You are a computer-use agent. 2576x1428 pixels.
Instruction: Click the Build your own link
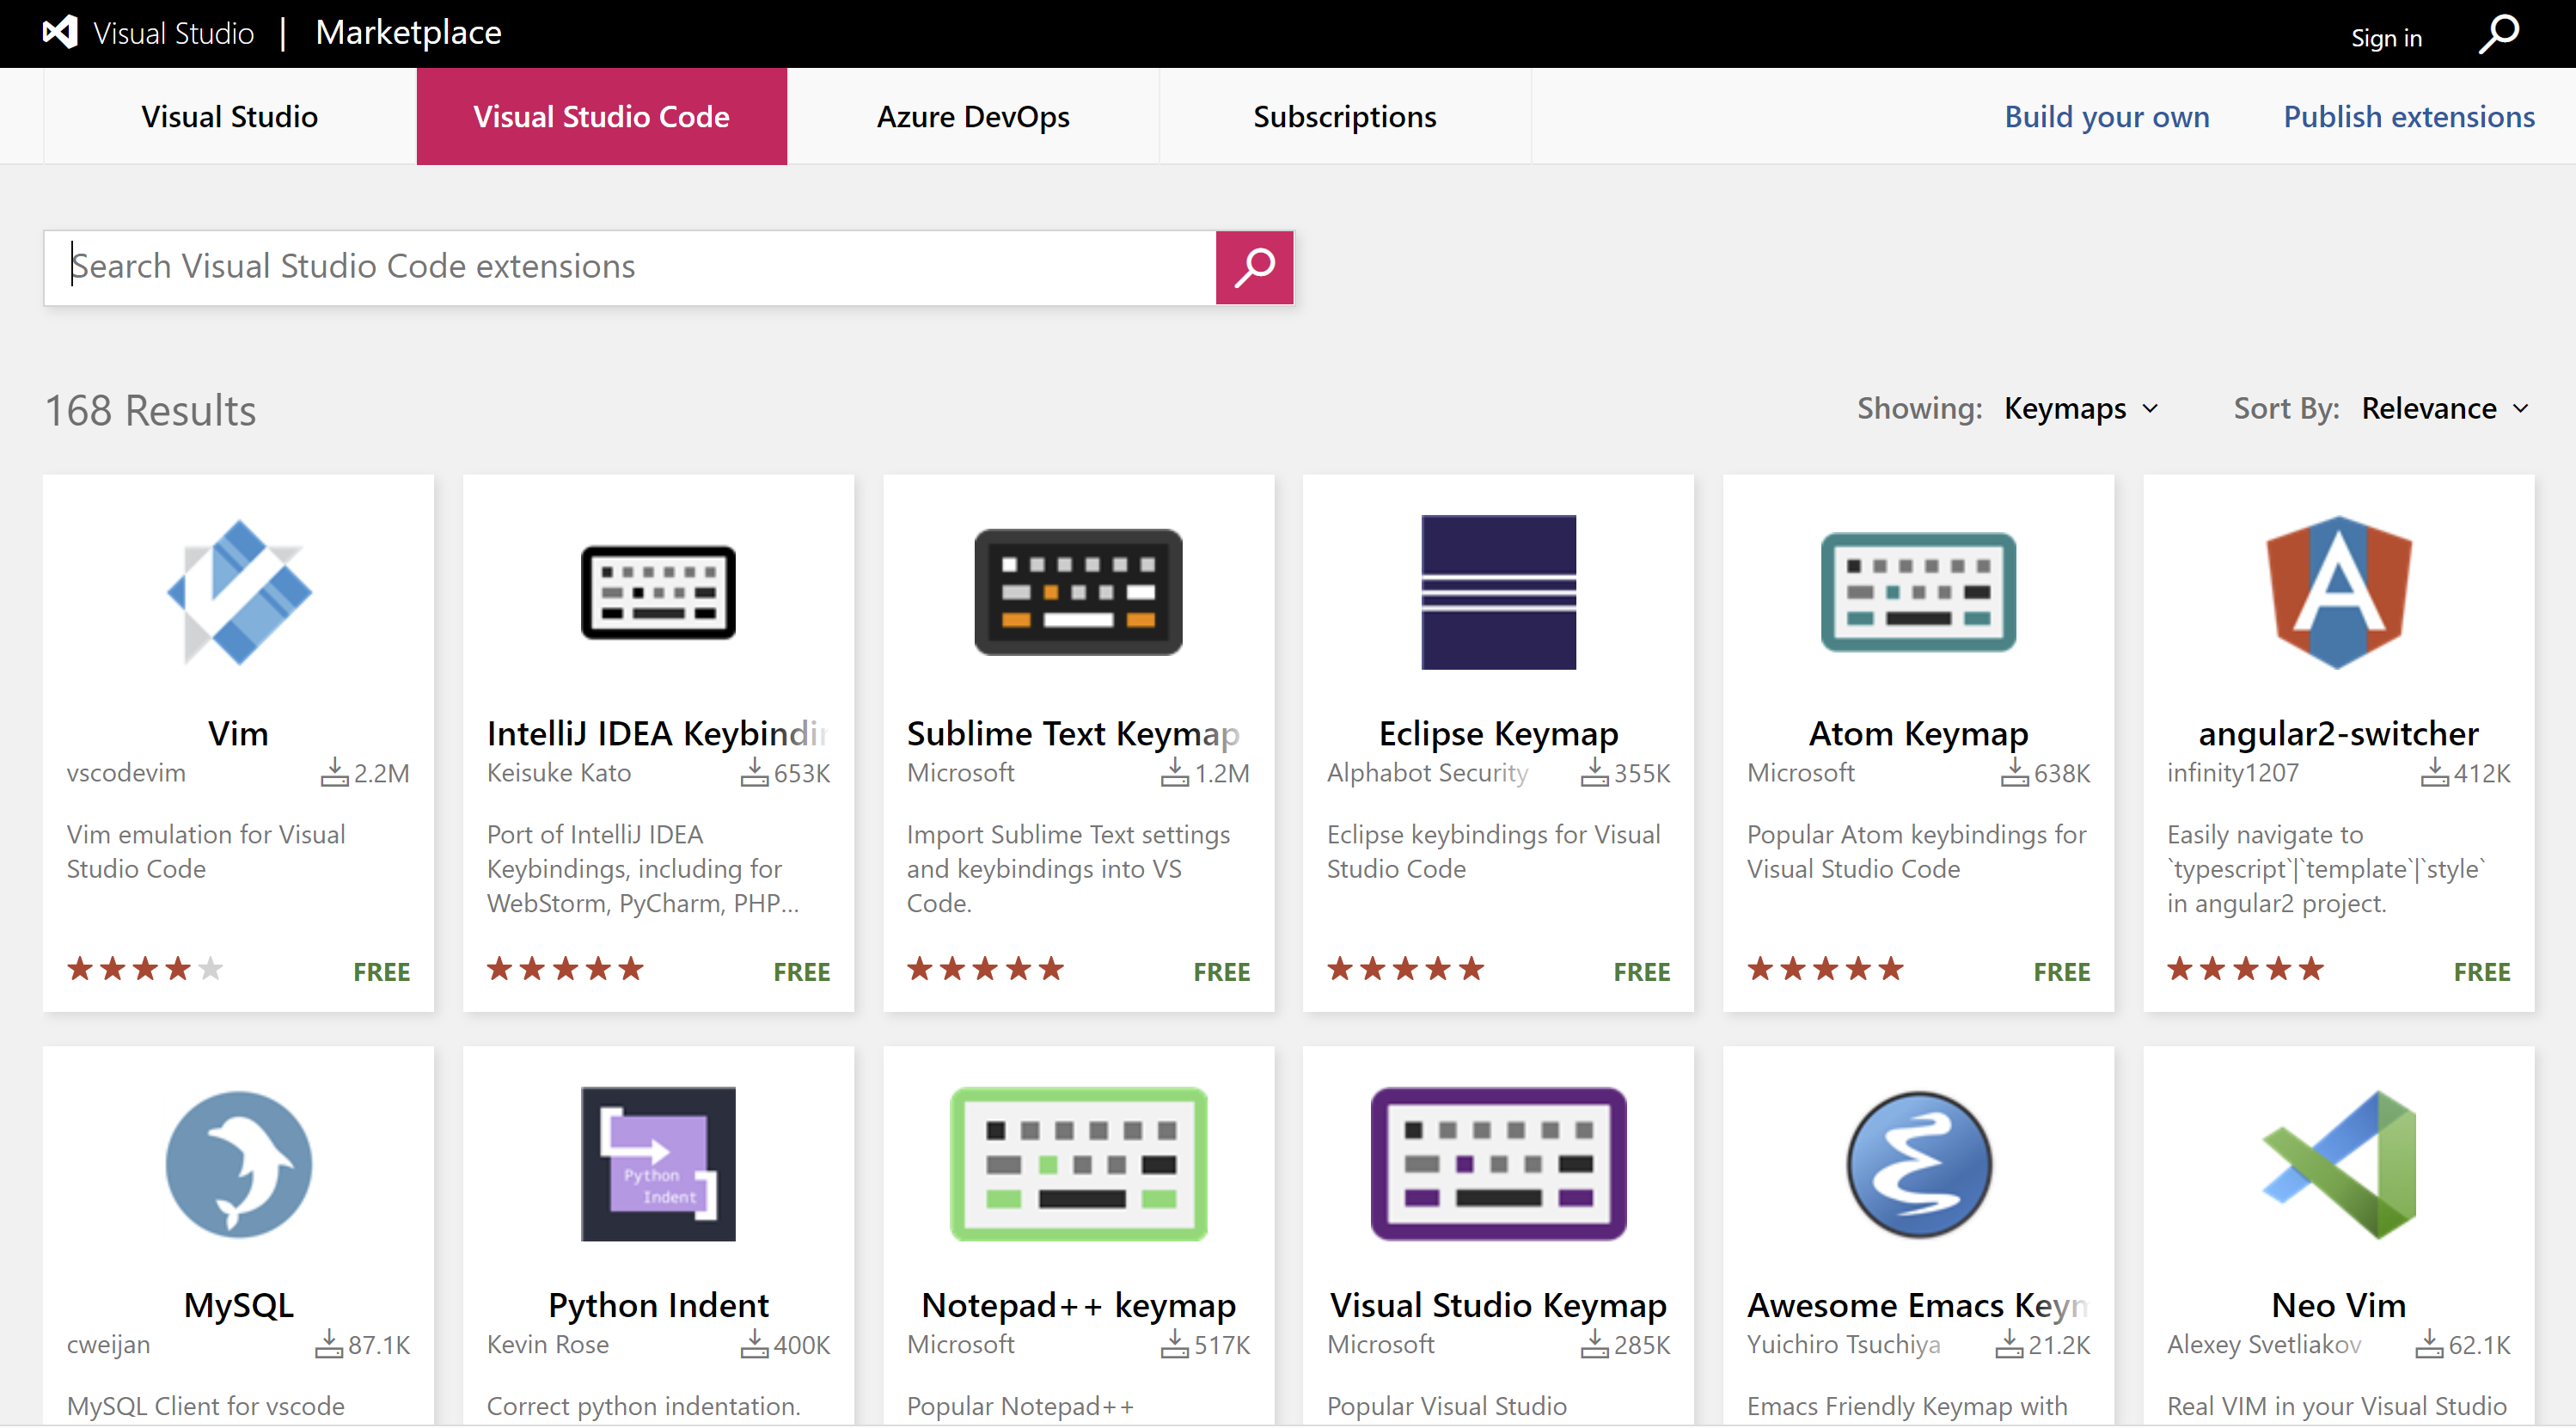point(2106,117)
